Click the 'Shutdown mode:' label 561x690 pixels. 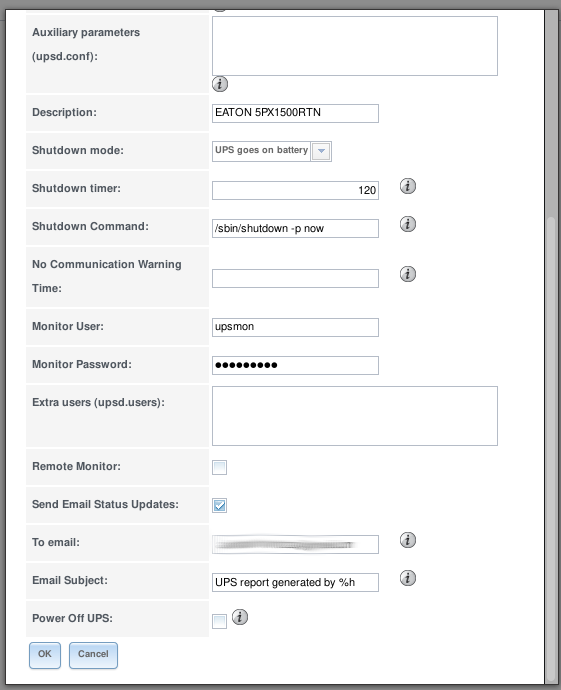click(78, 150)
